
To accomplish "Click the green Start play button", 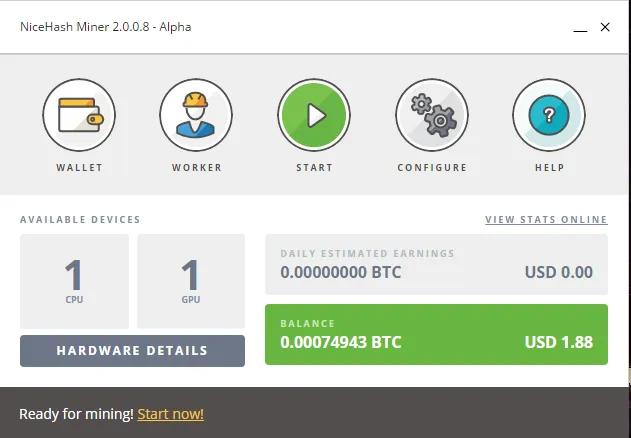I will [x=314, y=115].
